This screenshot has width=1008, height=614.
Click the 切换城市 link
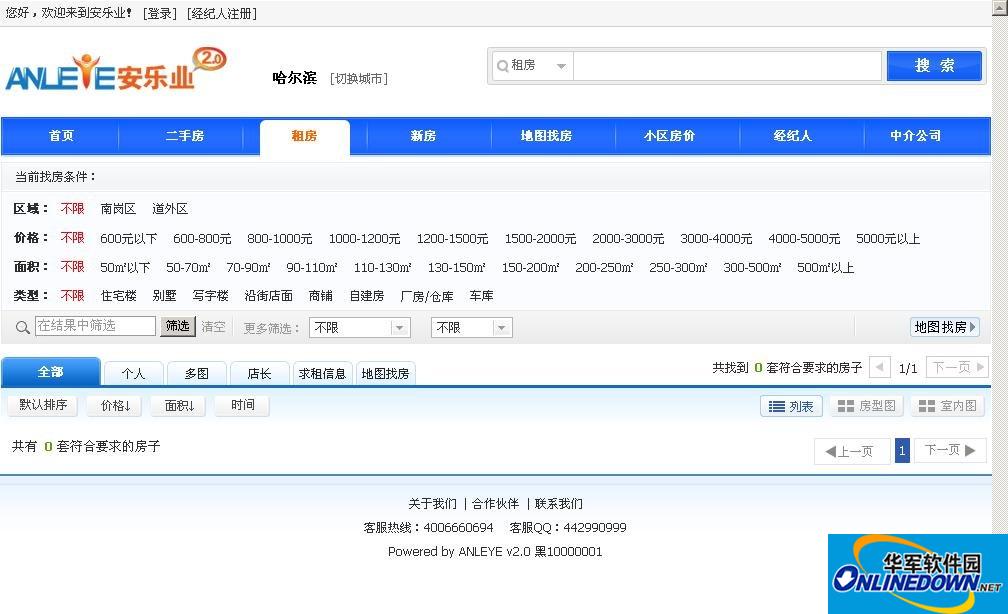pos(358,79)
